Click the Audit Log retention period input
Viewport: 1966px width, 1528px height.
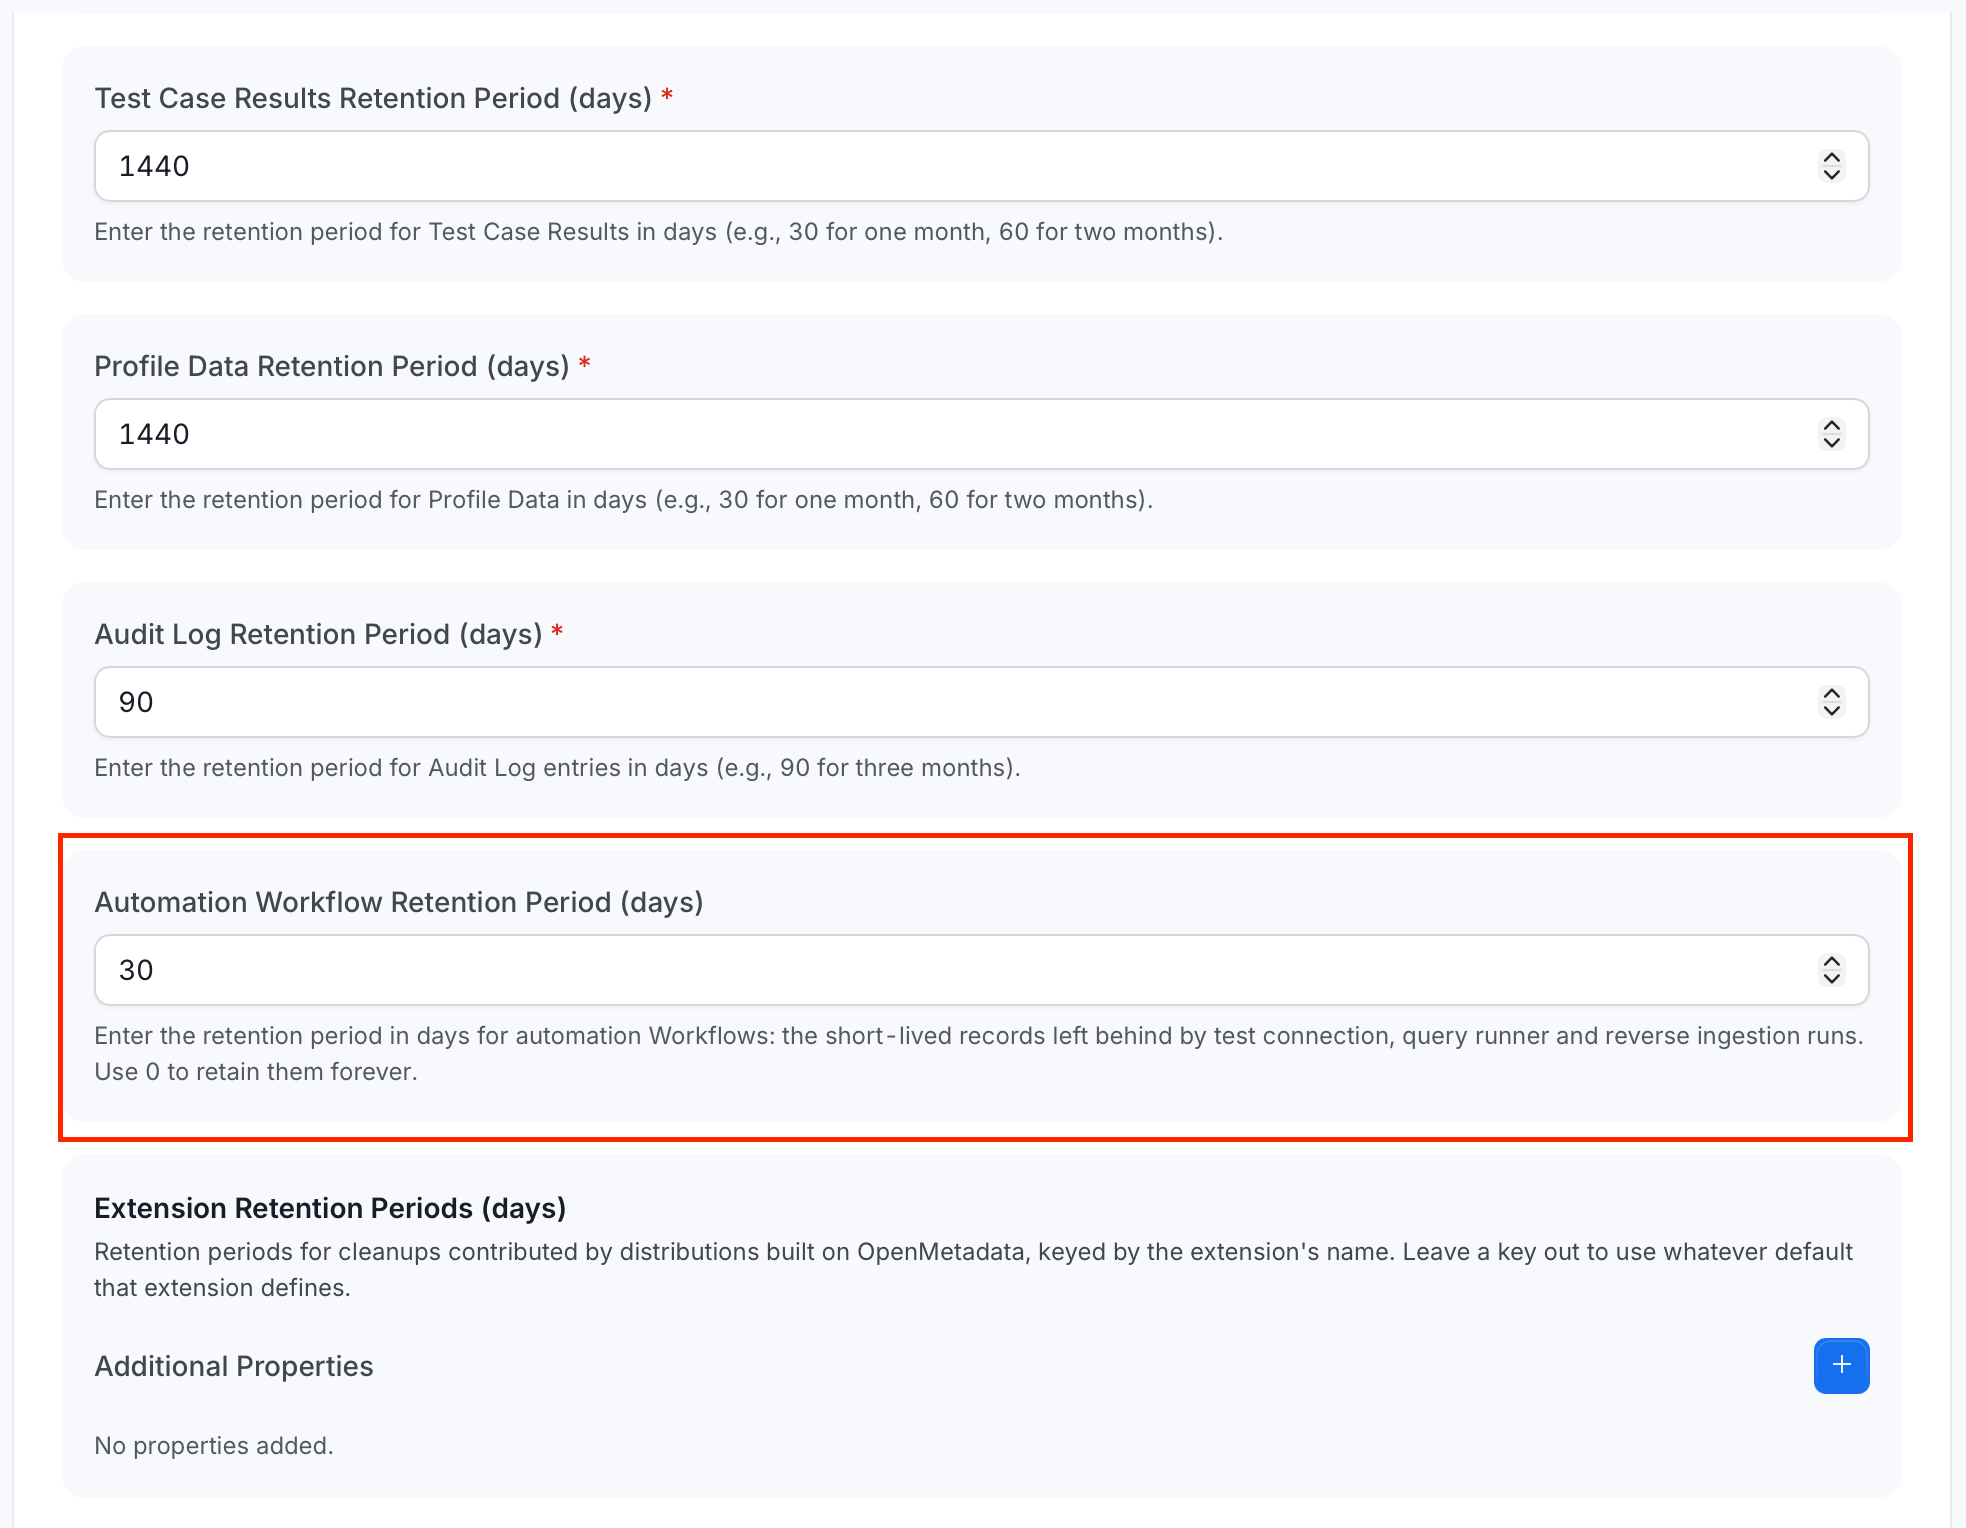[981, 702]
